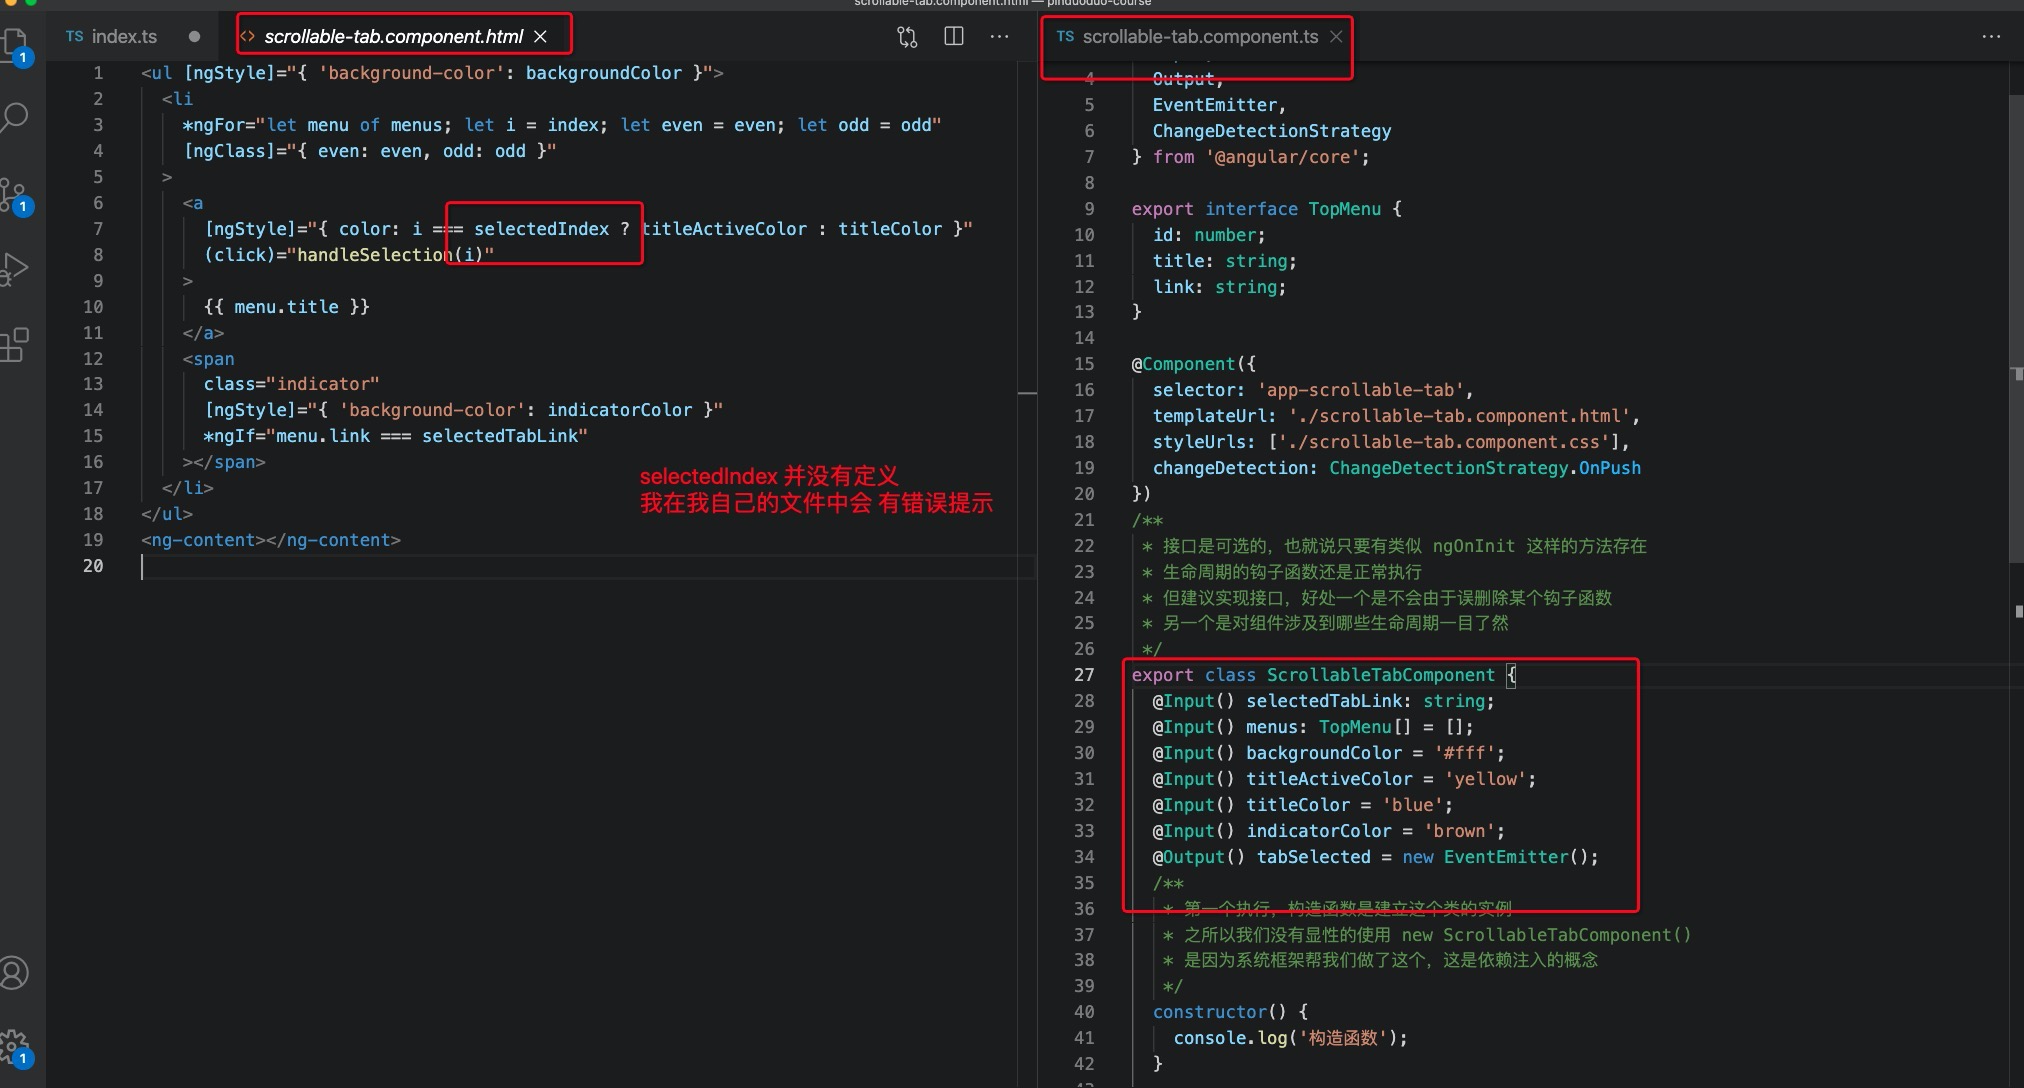2024x1088 pixels.
Task: Click the Accounts icon in activity bar
Action: 14,973
